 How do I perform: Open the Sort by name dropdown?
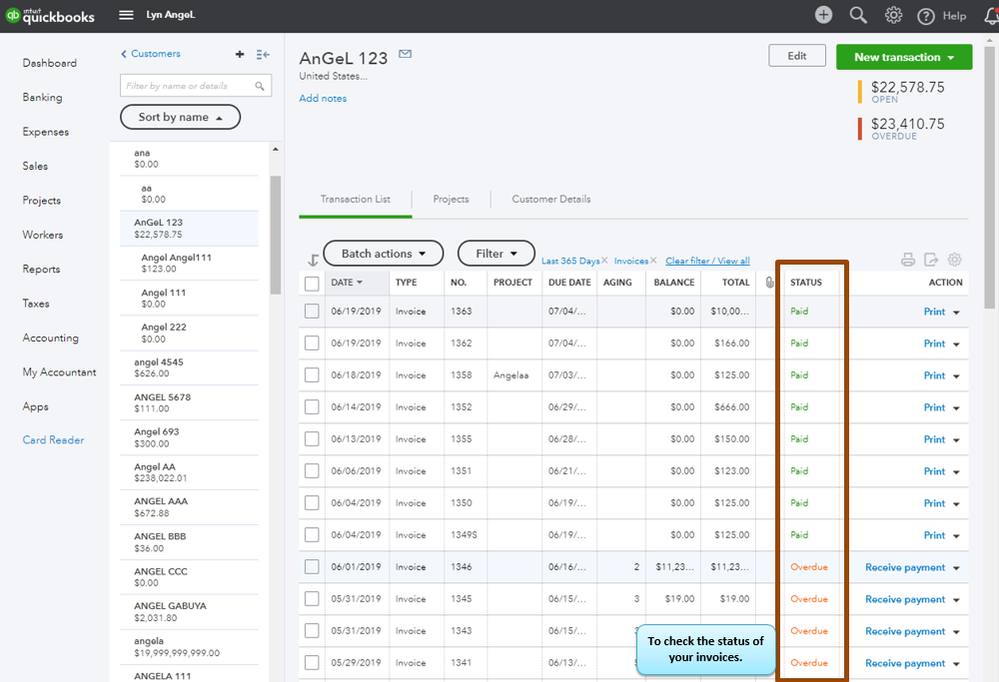point(180,117)
